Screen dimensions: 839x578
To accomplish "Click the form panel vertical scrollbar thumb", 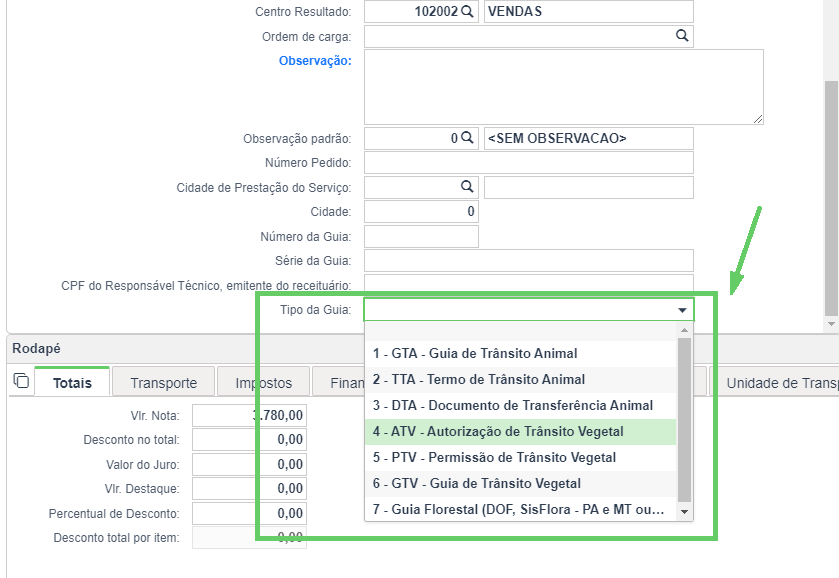I will [x=831, y=198].
